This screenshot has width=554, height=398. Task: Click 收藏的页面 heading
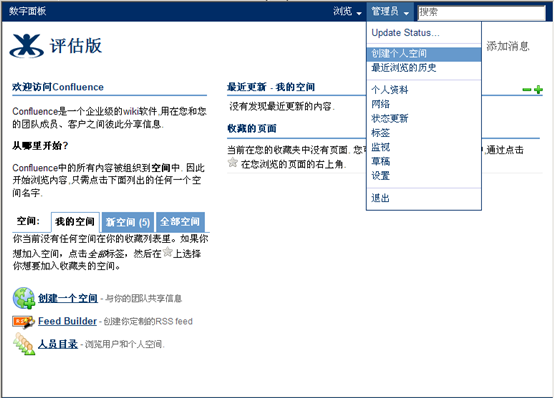(252, 128)
